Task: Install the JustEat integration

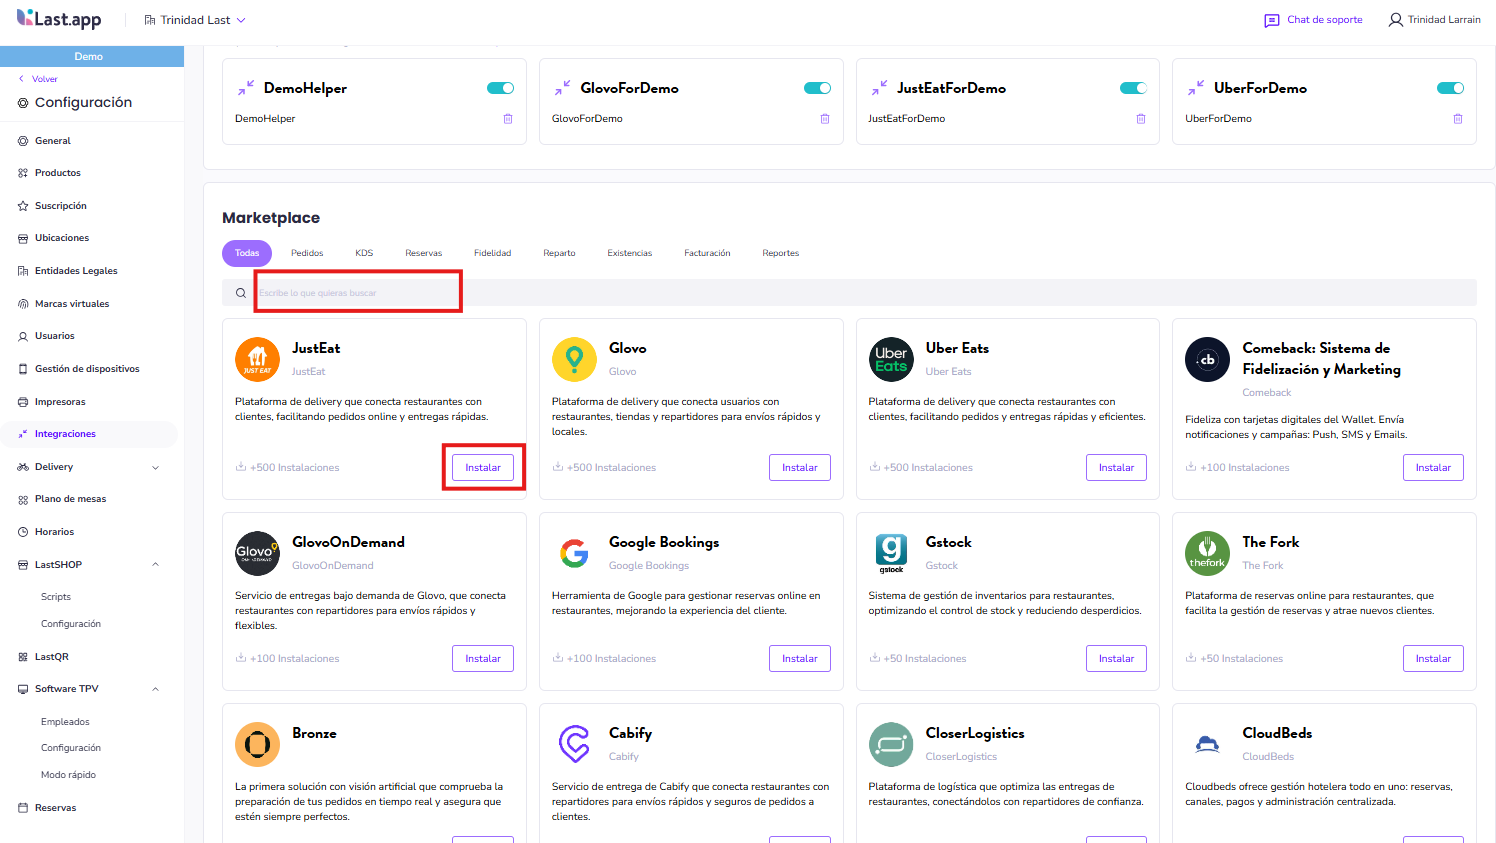Action: pyautogui.click(x=483, y=467)
